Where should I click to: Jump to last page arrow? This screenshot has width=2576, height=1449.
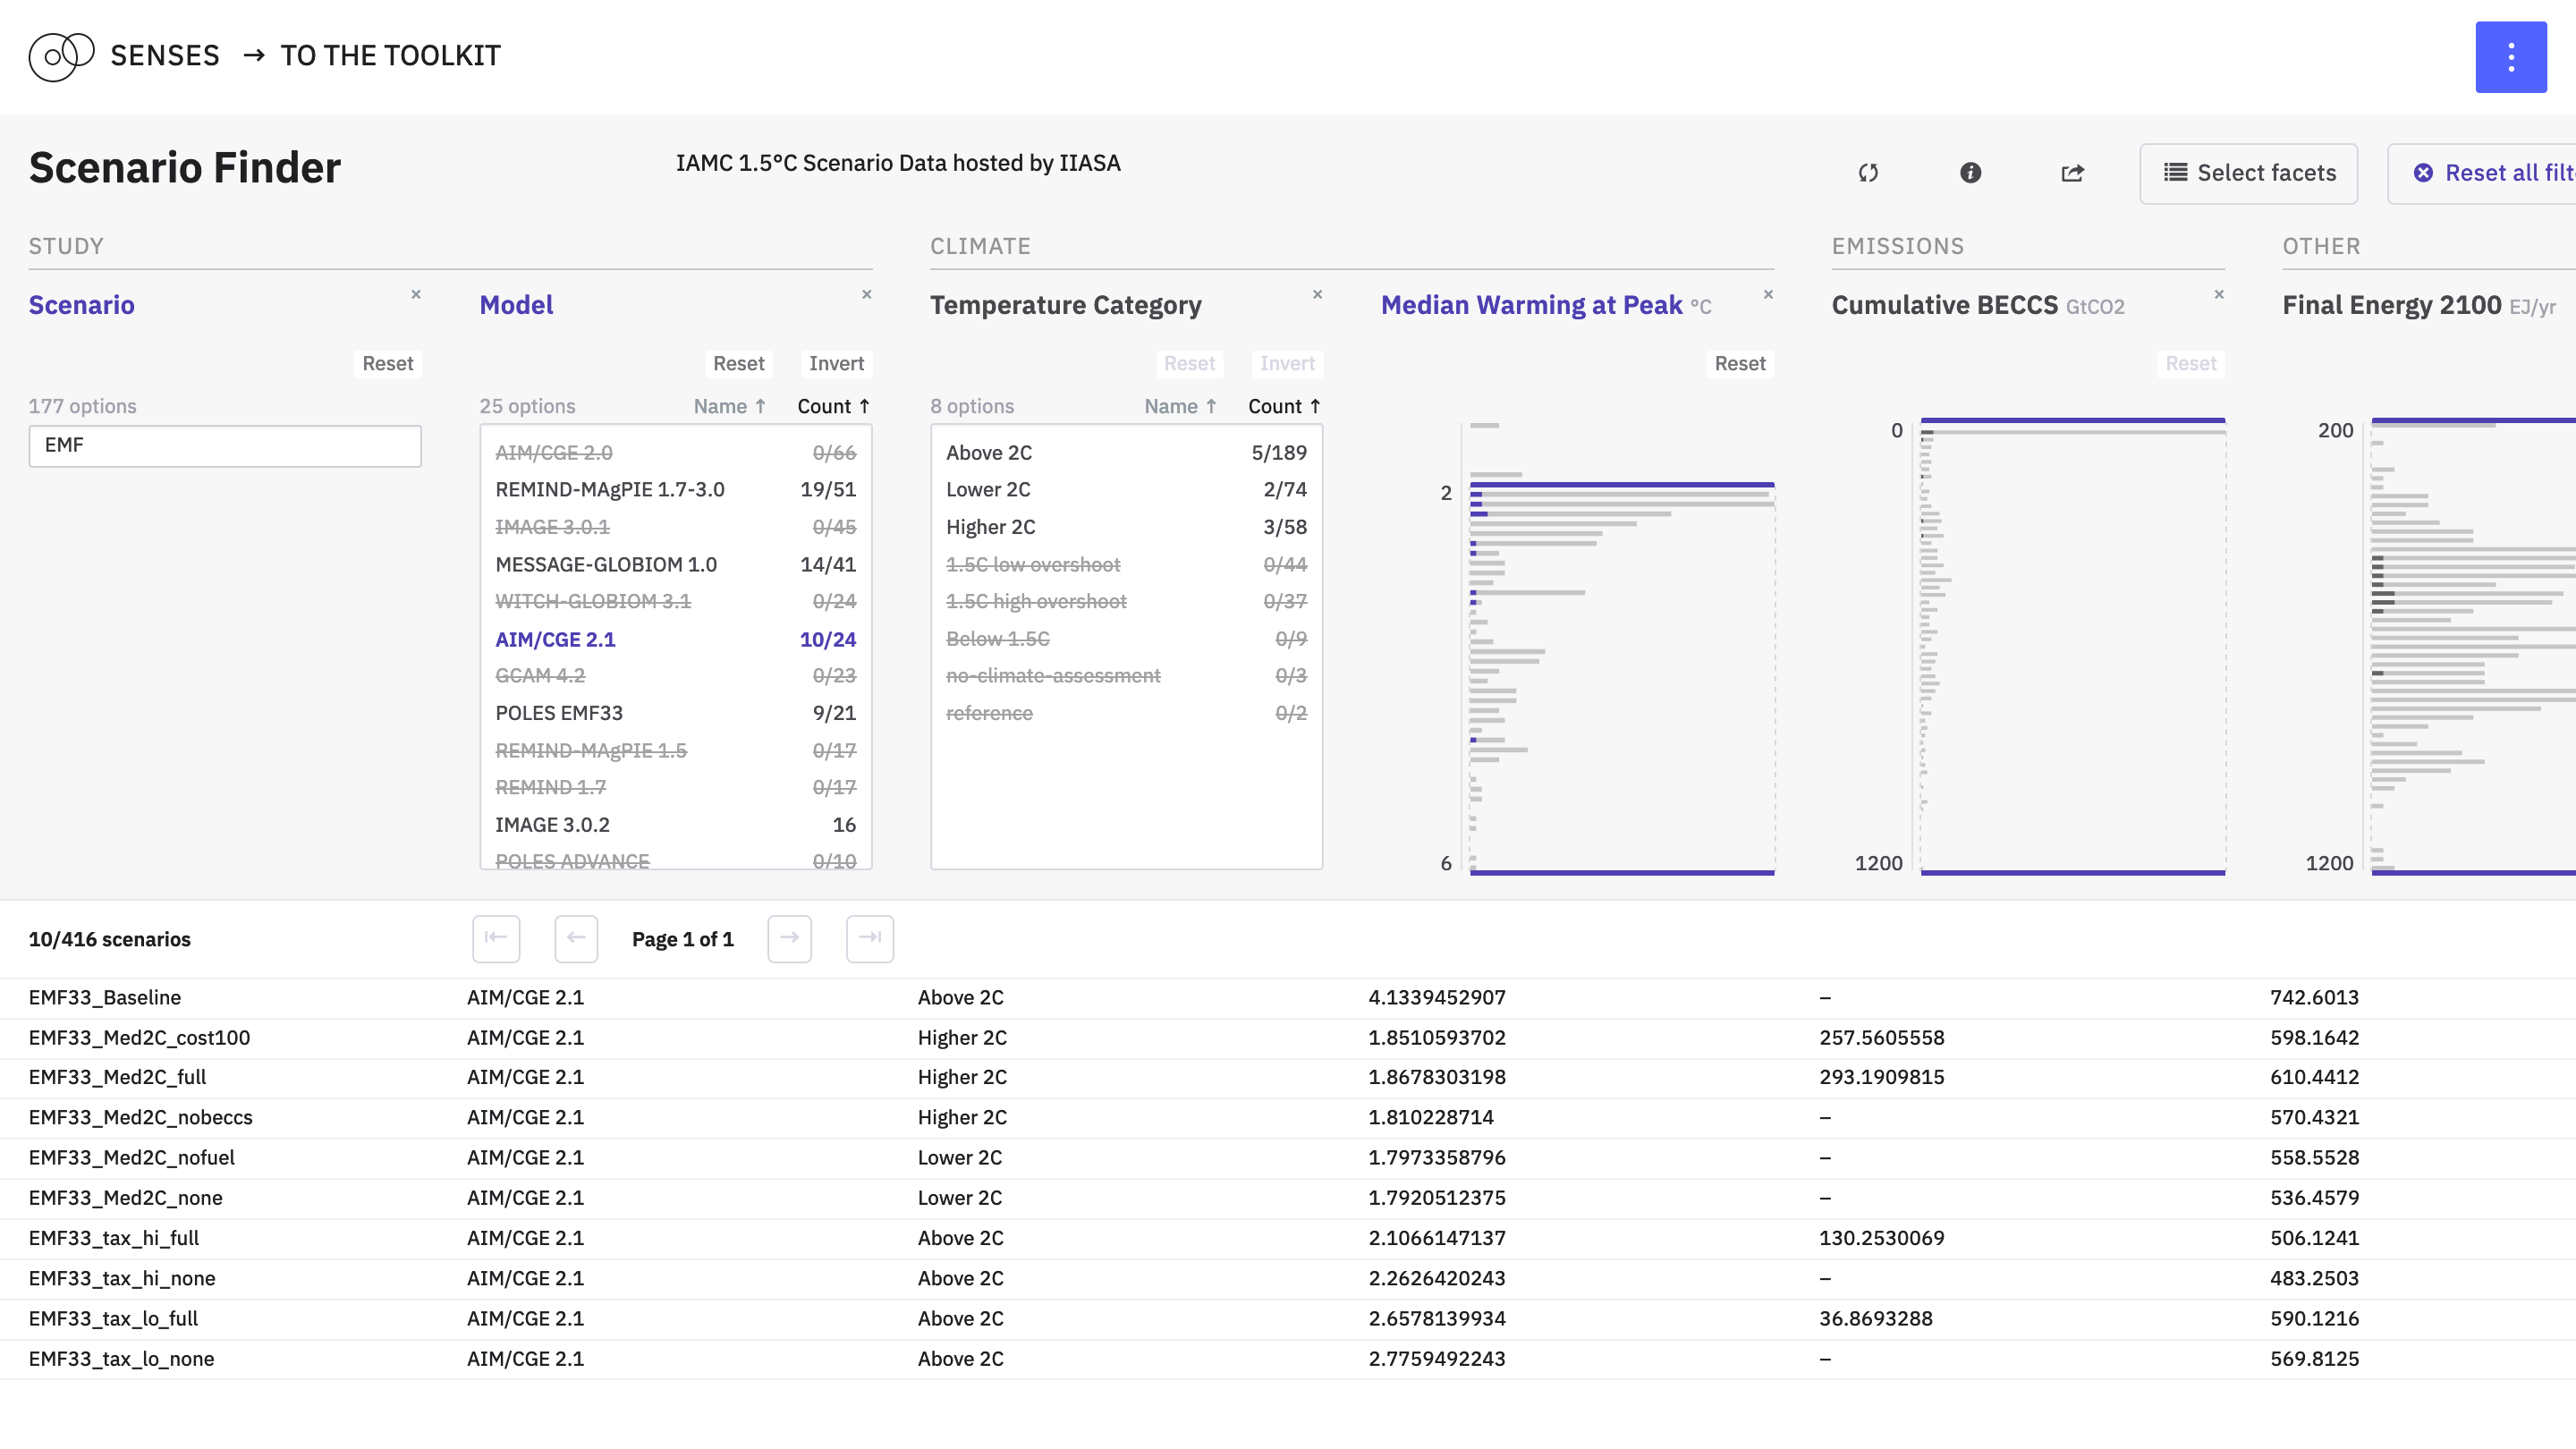tap(869, 938)
